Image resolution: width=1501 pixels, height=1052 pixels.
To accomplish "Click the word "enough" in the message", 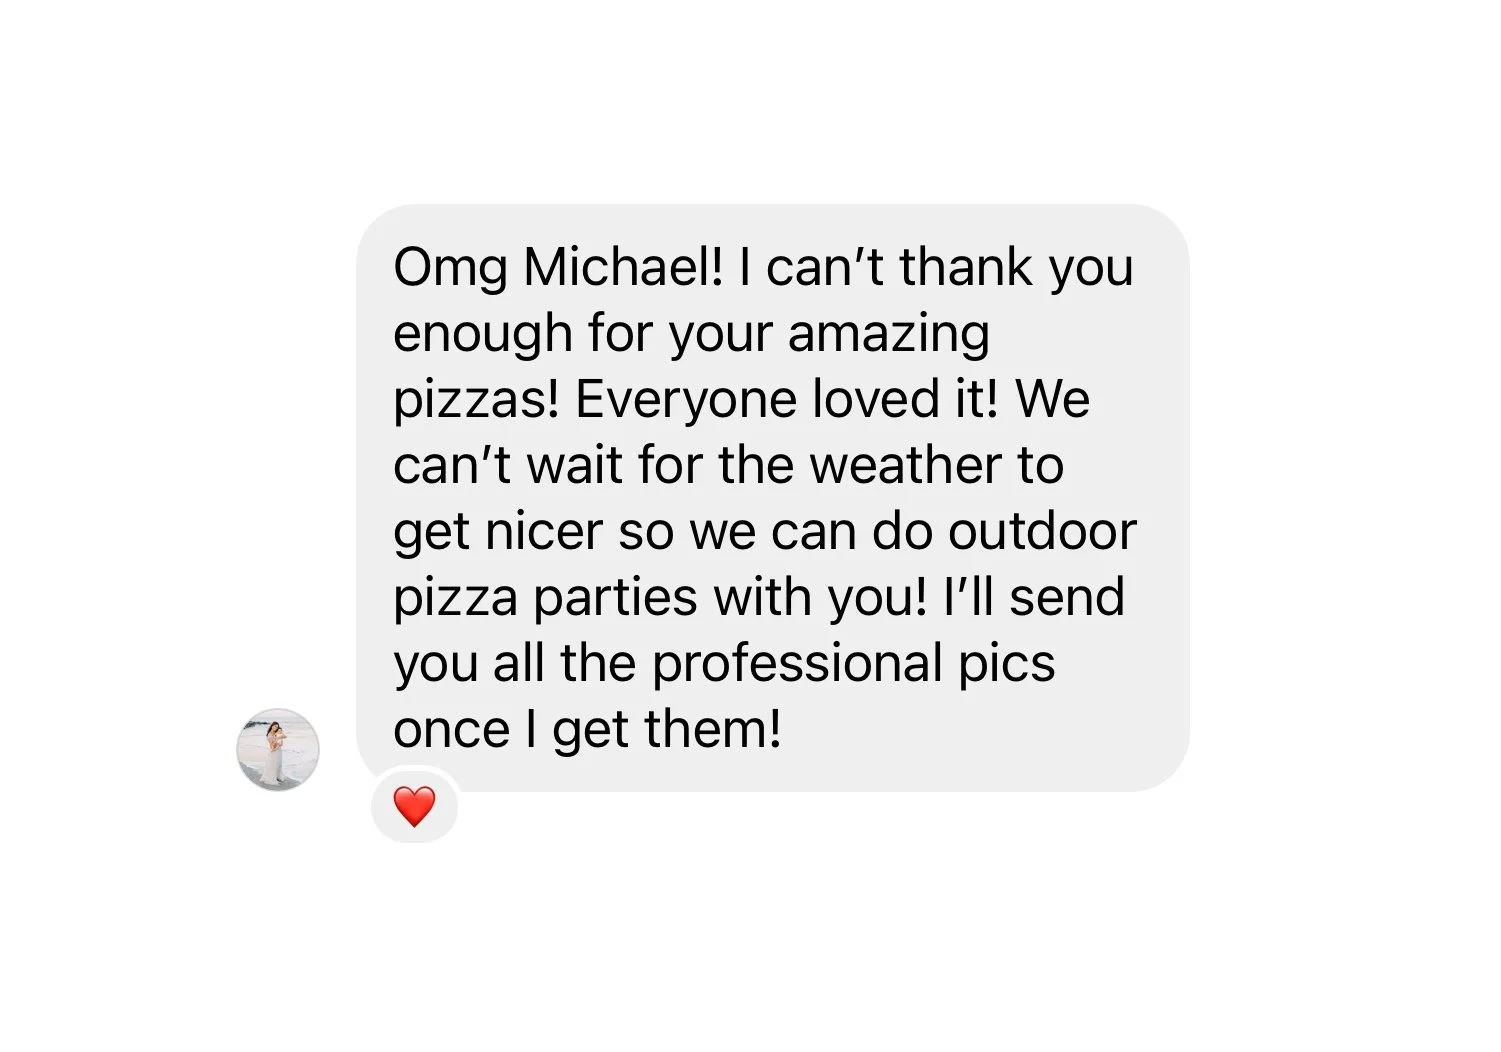I will point(482,335).
